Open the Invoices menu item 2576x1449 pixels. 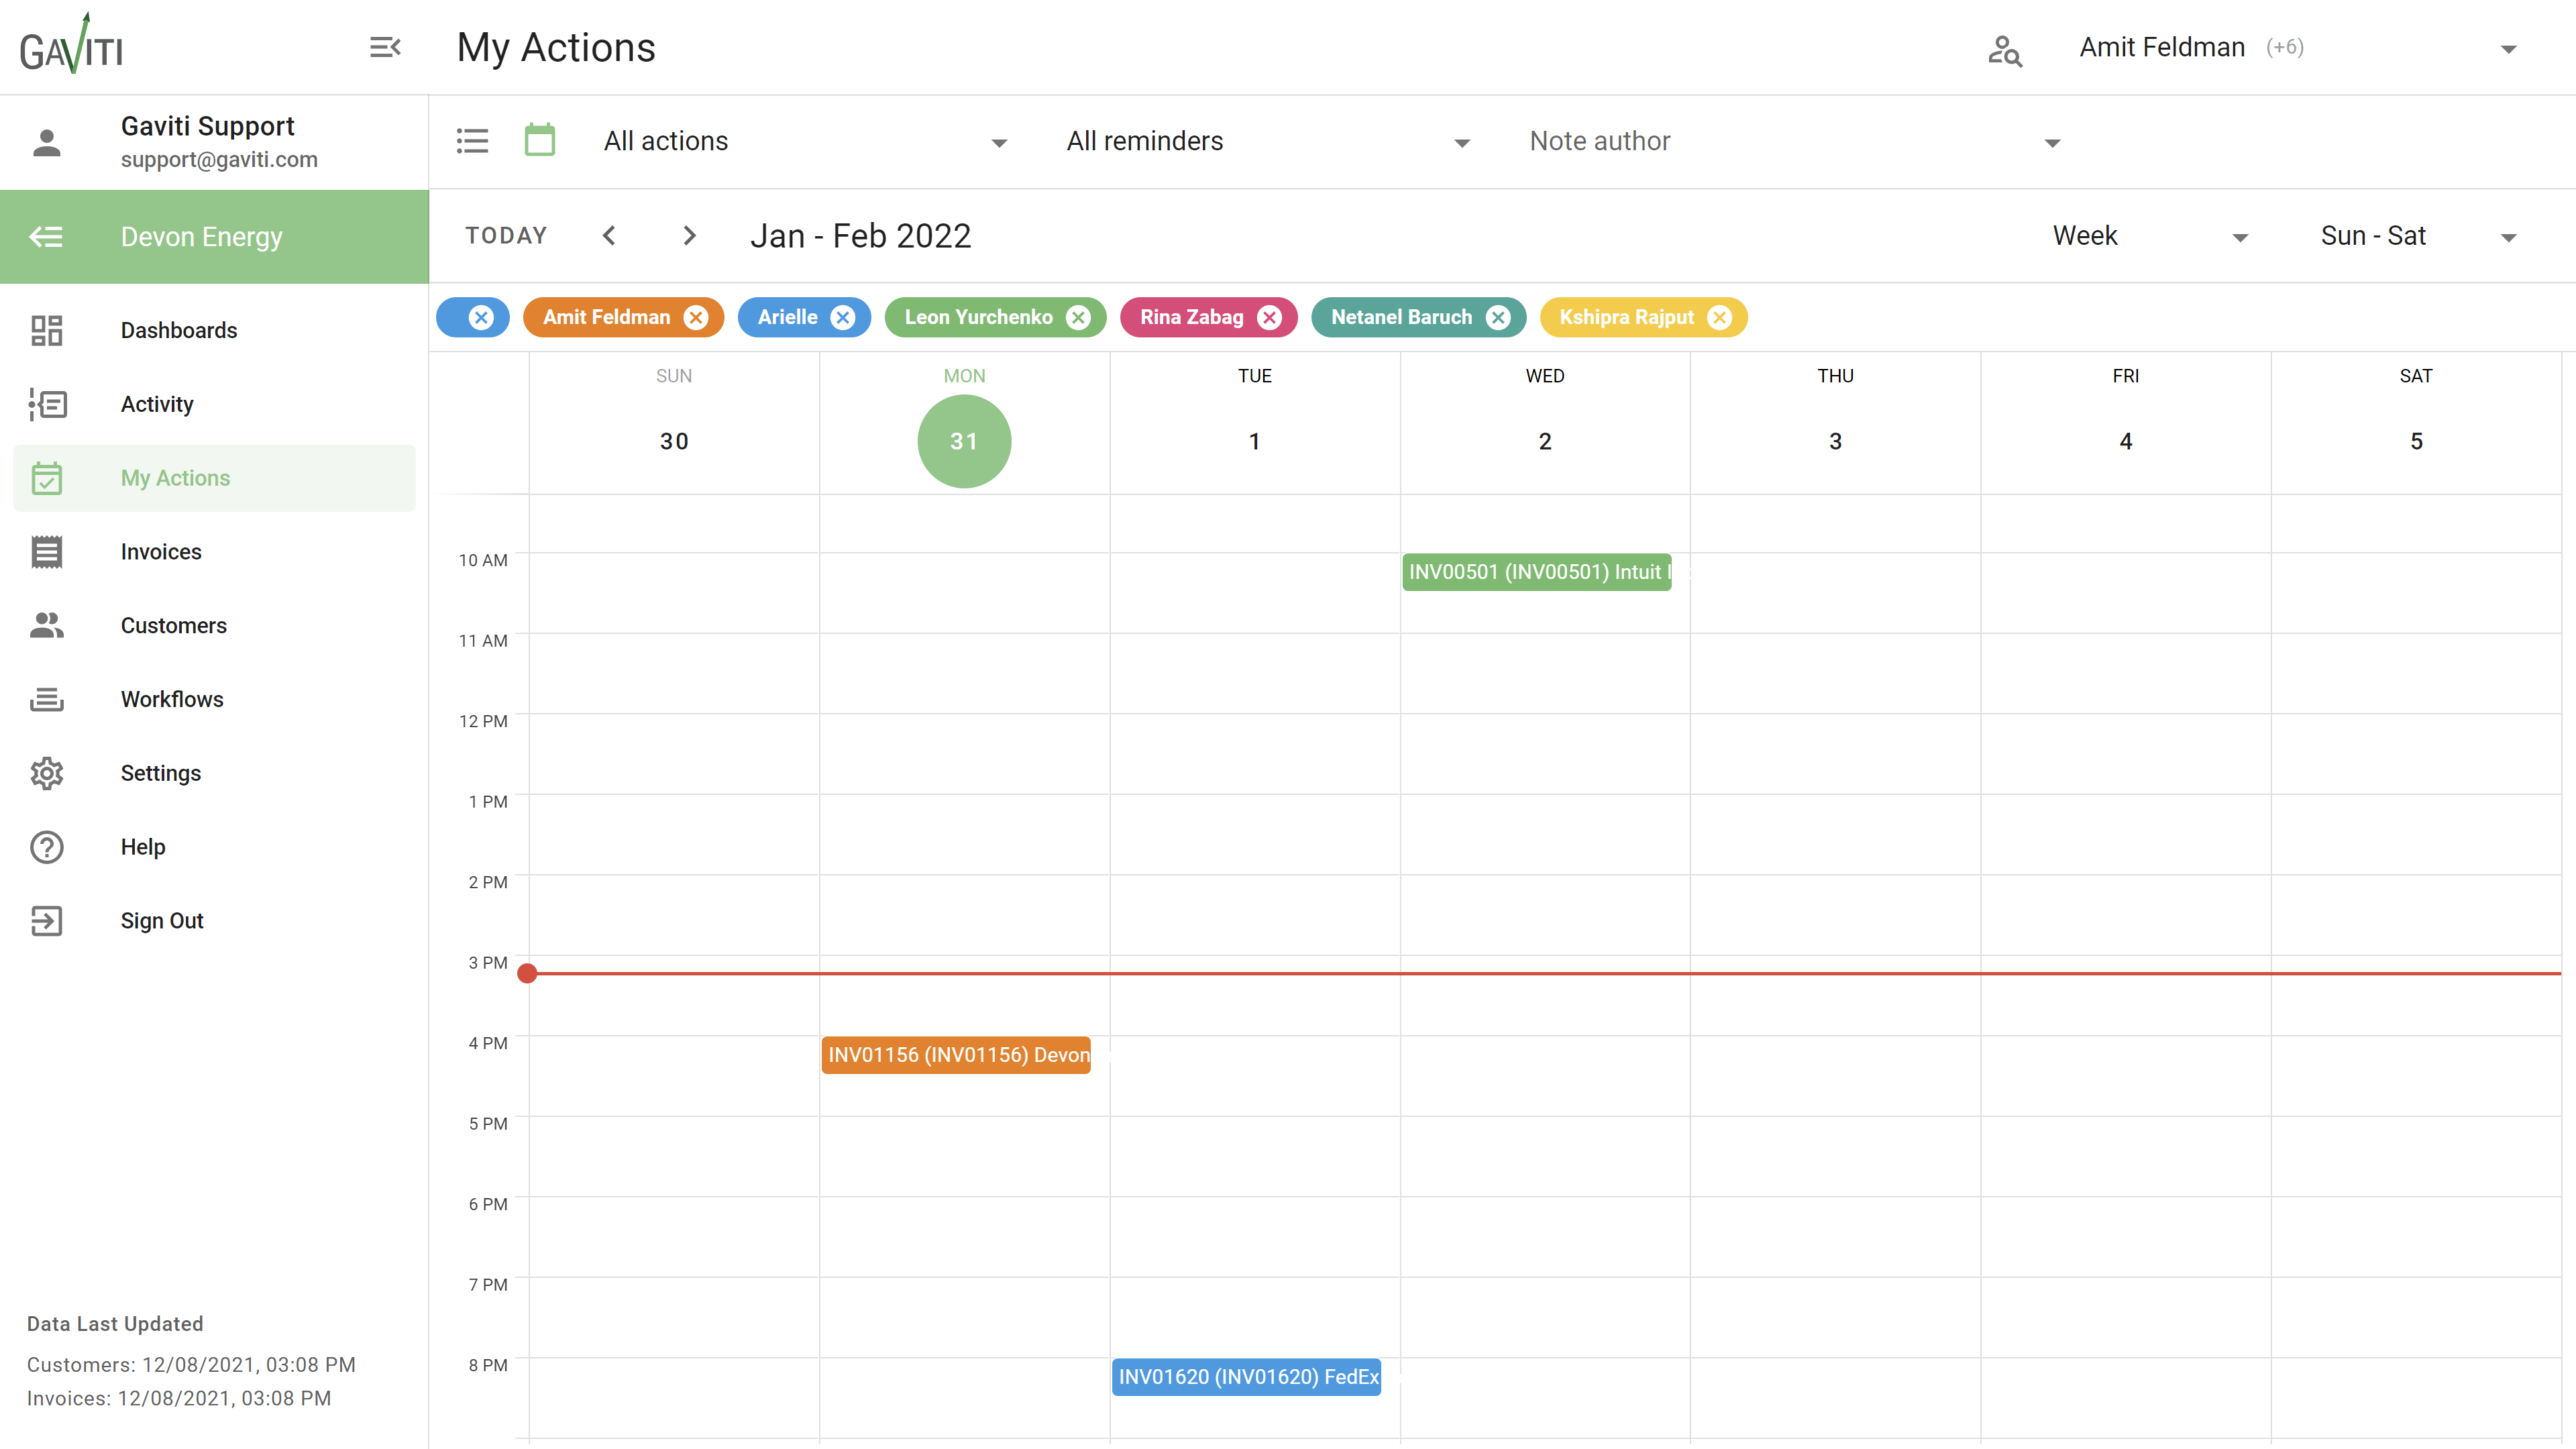pyautogui.click(x=161, y=552)
